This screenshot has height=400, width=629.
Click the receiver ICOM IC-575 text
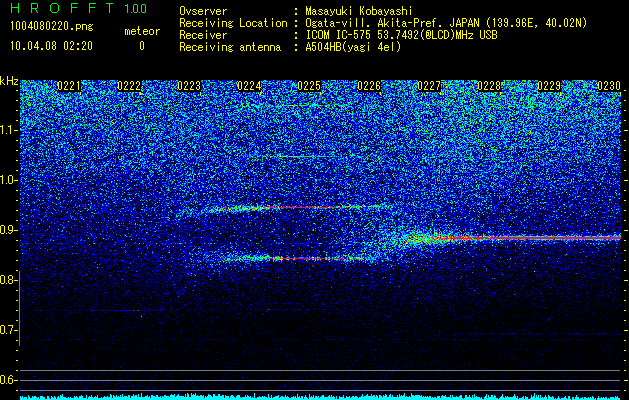click(x=402, y=35)
